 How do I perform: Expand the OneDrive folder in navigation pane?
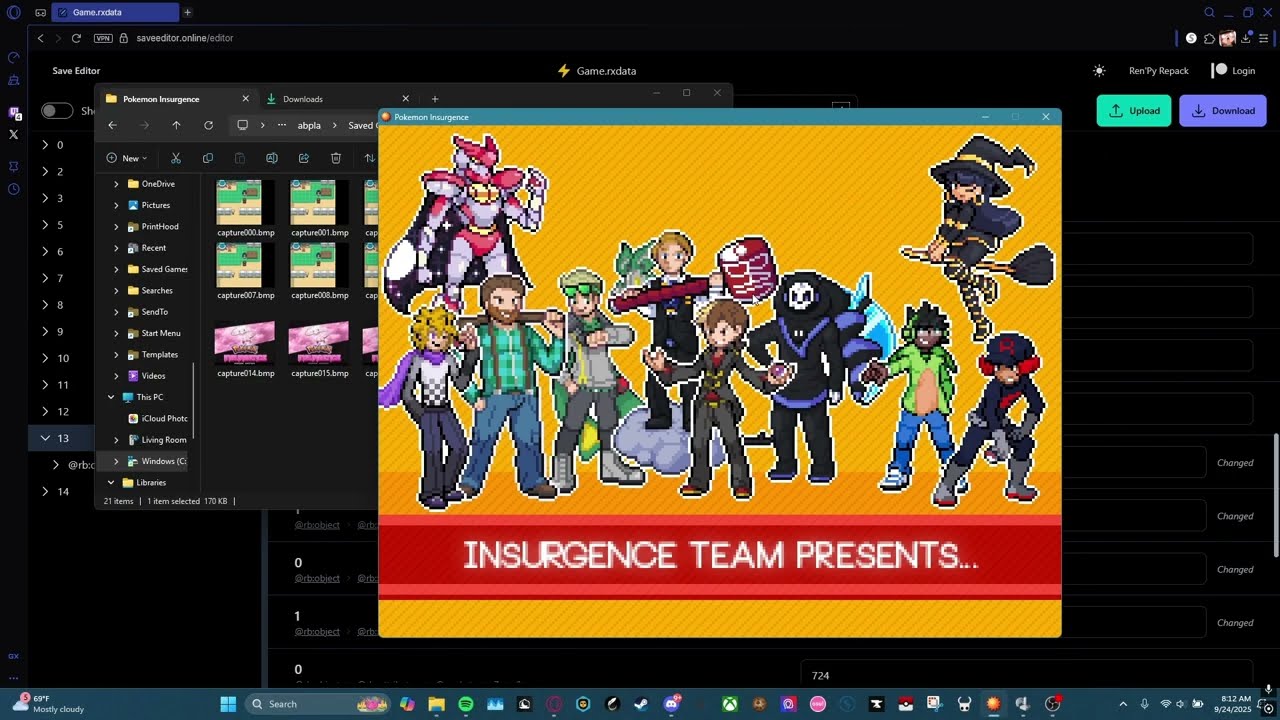click(x=116, y=184)
